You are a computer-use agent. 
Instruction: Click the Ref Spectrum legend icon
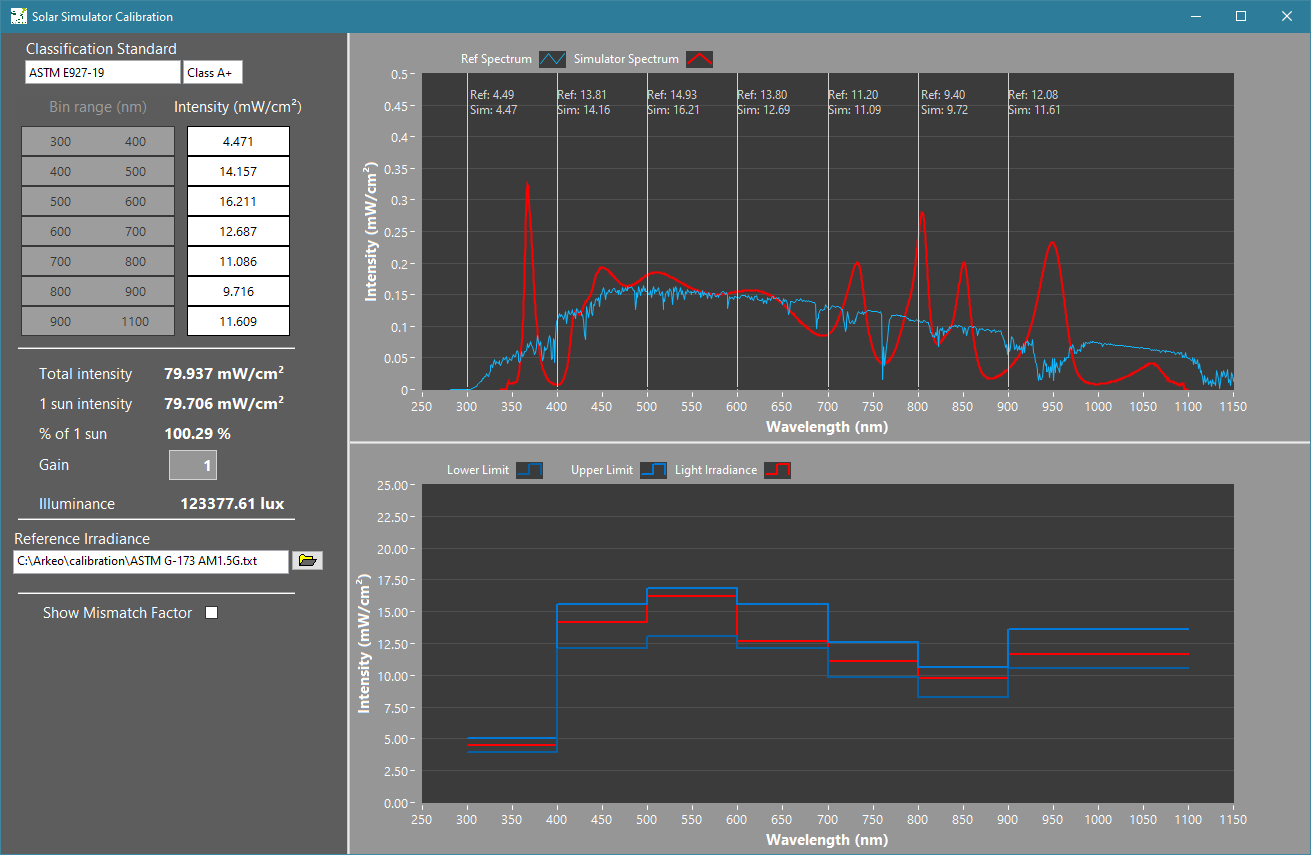coord(553,59)
